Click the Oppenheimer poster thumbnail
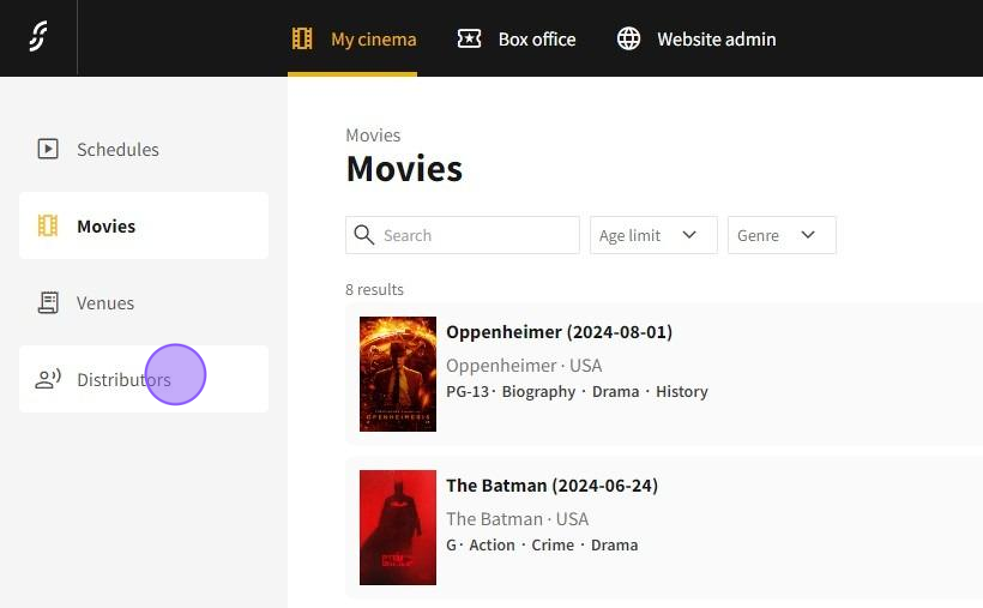983x608 pixels. (x=398, y=374)
